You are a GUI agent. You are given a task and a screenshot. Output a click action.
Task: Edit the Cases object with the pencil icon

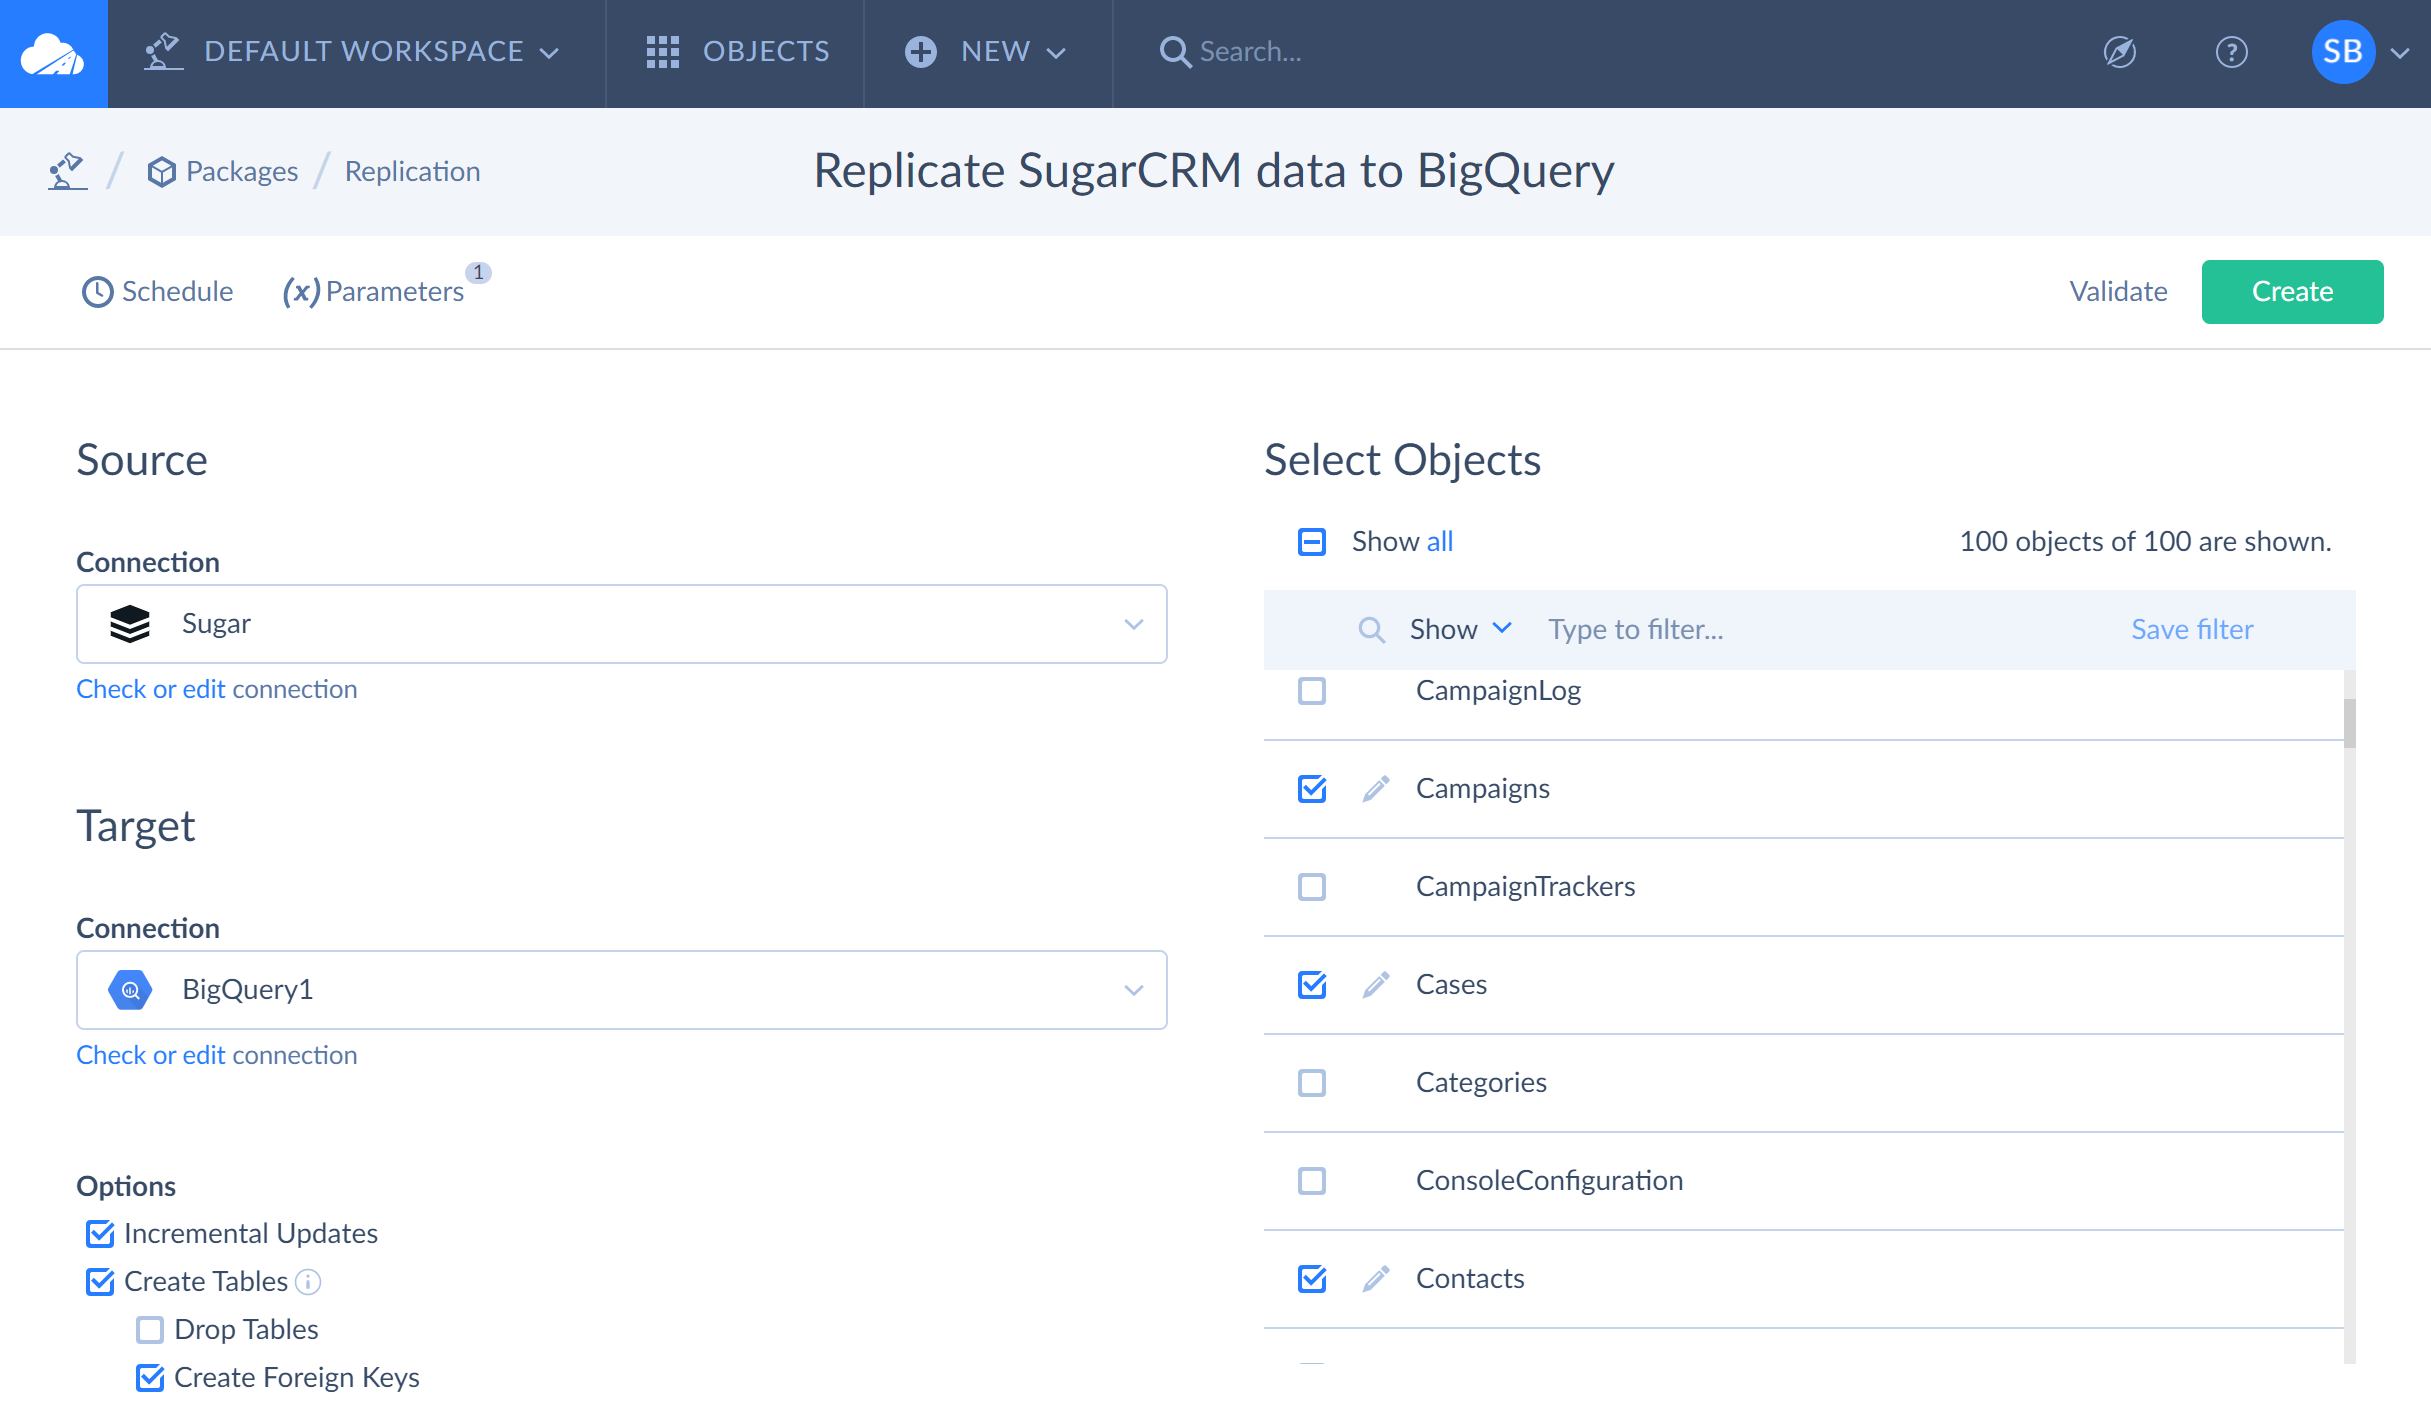(1376, 985)
